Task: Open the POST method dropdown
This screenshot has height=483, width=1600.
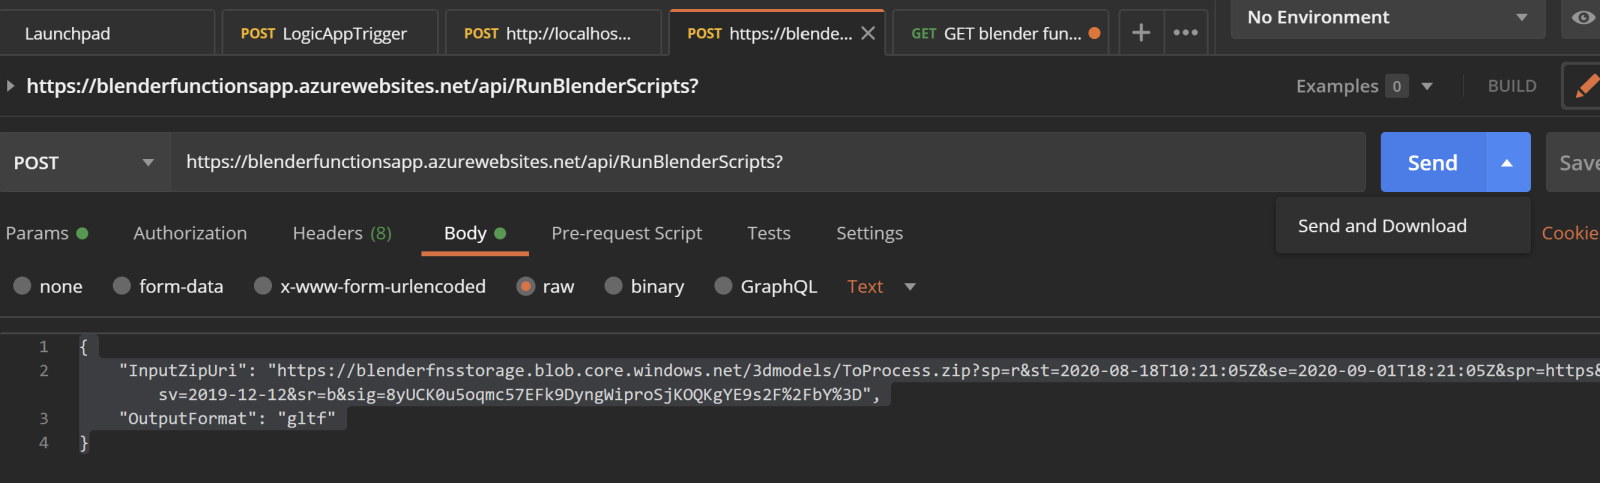Action: 85,162
